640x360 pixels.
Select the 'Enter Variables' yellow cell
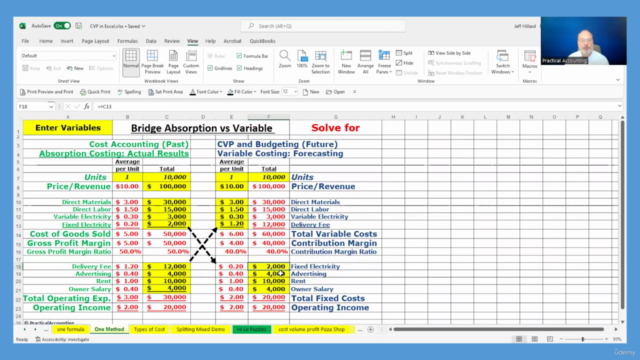[x=68, y=128]
